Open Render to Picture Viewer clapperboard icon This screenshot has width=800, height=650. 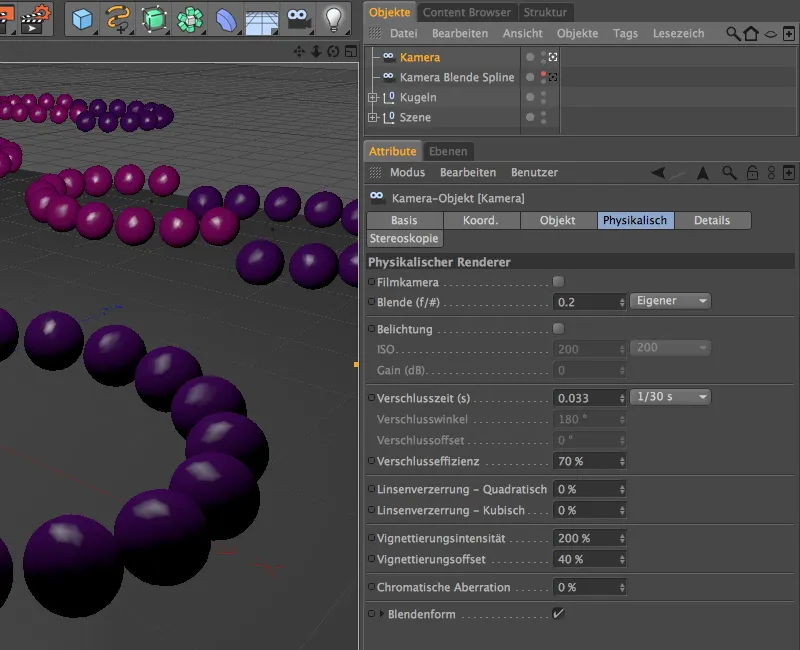(x=35, y=19)
